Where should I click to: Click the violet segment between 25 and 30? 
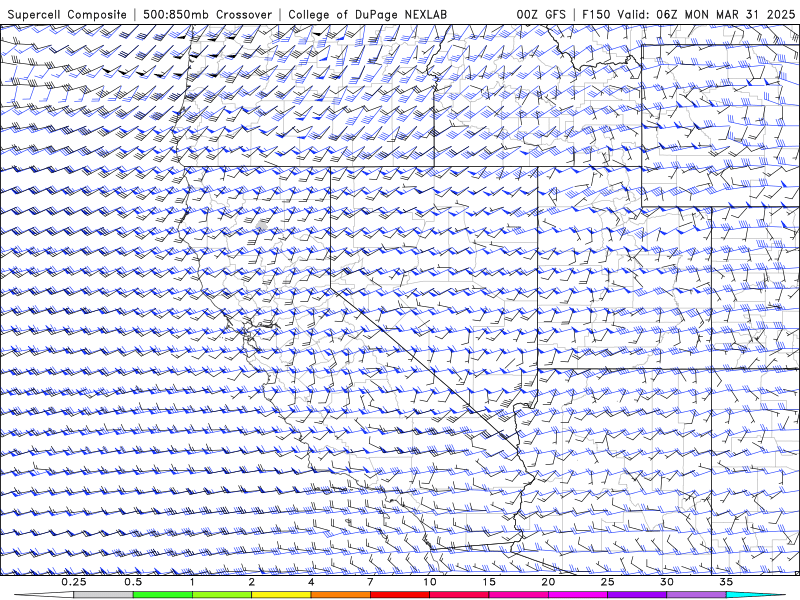click(637, 595)
